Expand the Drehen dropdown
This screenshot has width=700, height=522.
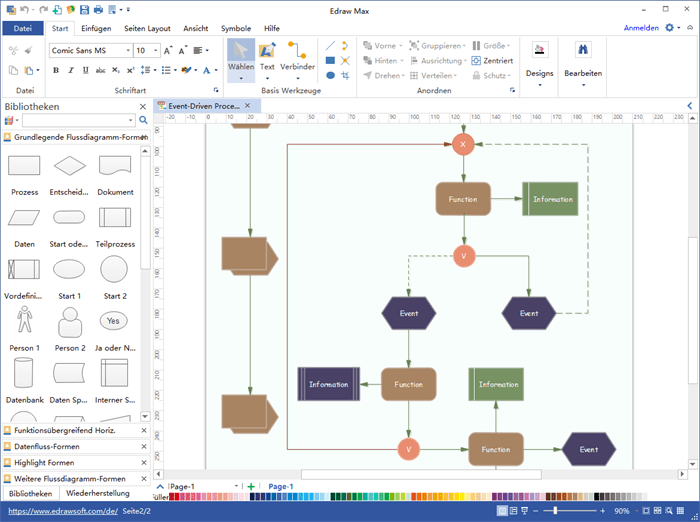(403, 76)
